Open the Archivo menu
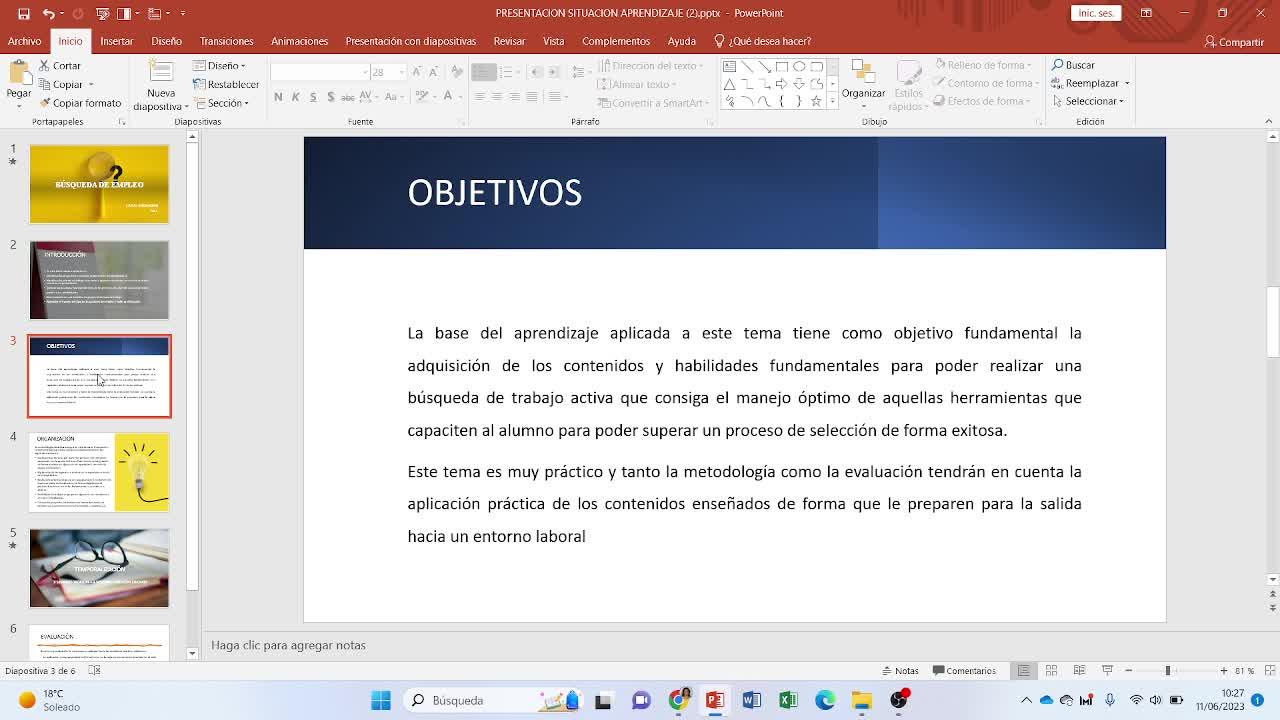 24,41
